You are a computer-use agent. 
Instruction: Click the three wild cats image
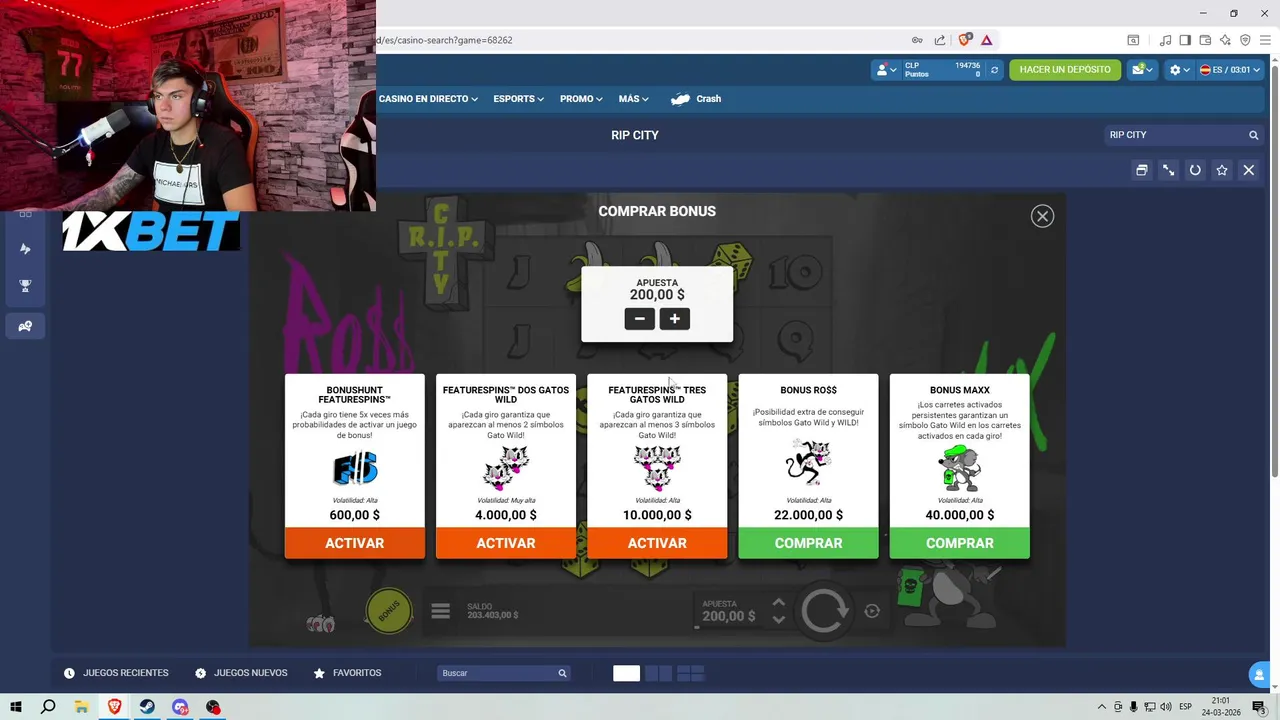pos(657,468)
